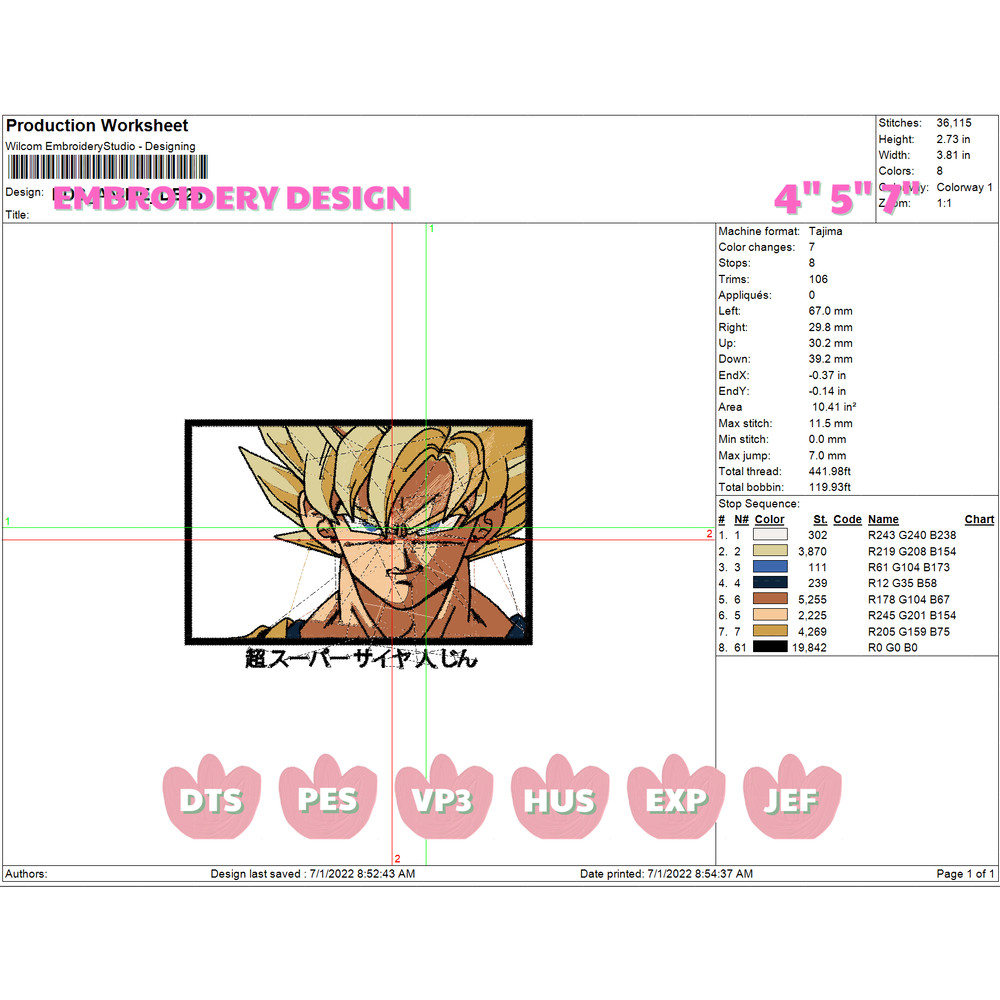
Task: Open the Chart column link
Action: point(979,519)
